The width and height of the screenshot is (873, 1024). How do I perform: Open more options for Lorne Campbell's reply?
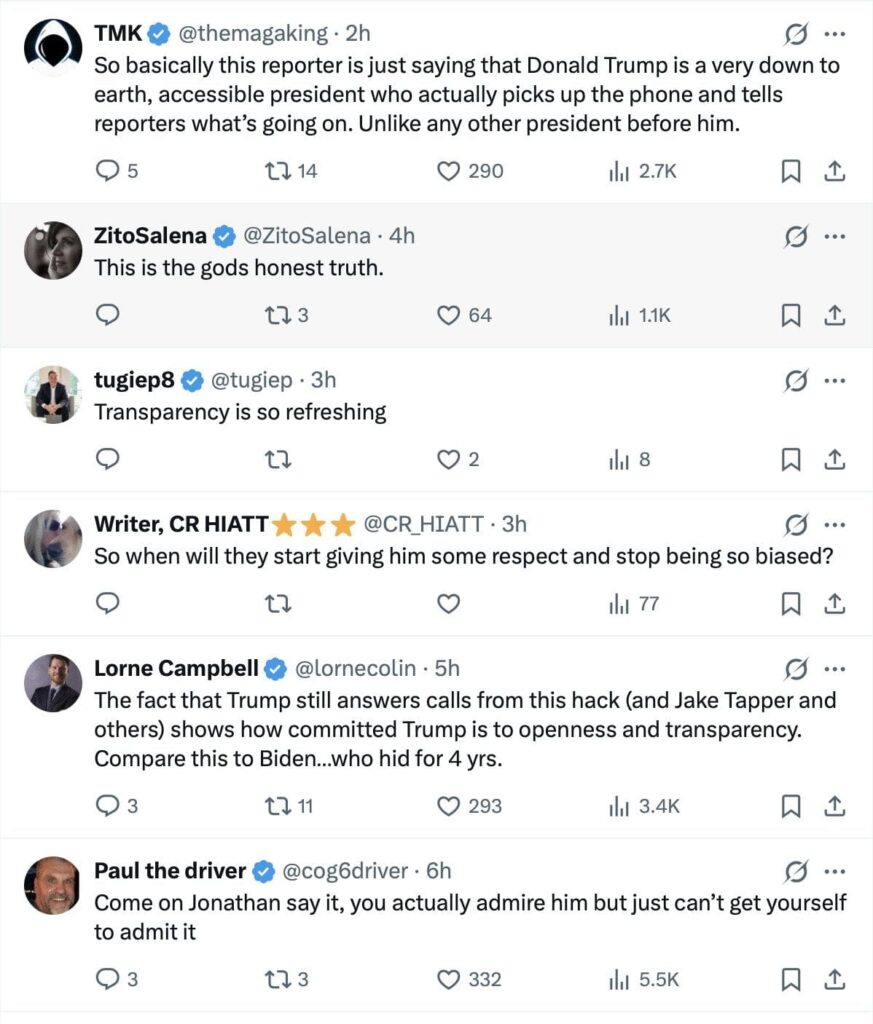coord(836,669)
